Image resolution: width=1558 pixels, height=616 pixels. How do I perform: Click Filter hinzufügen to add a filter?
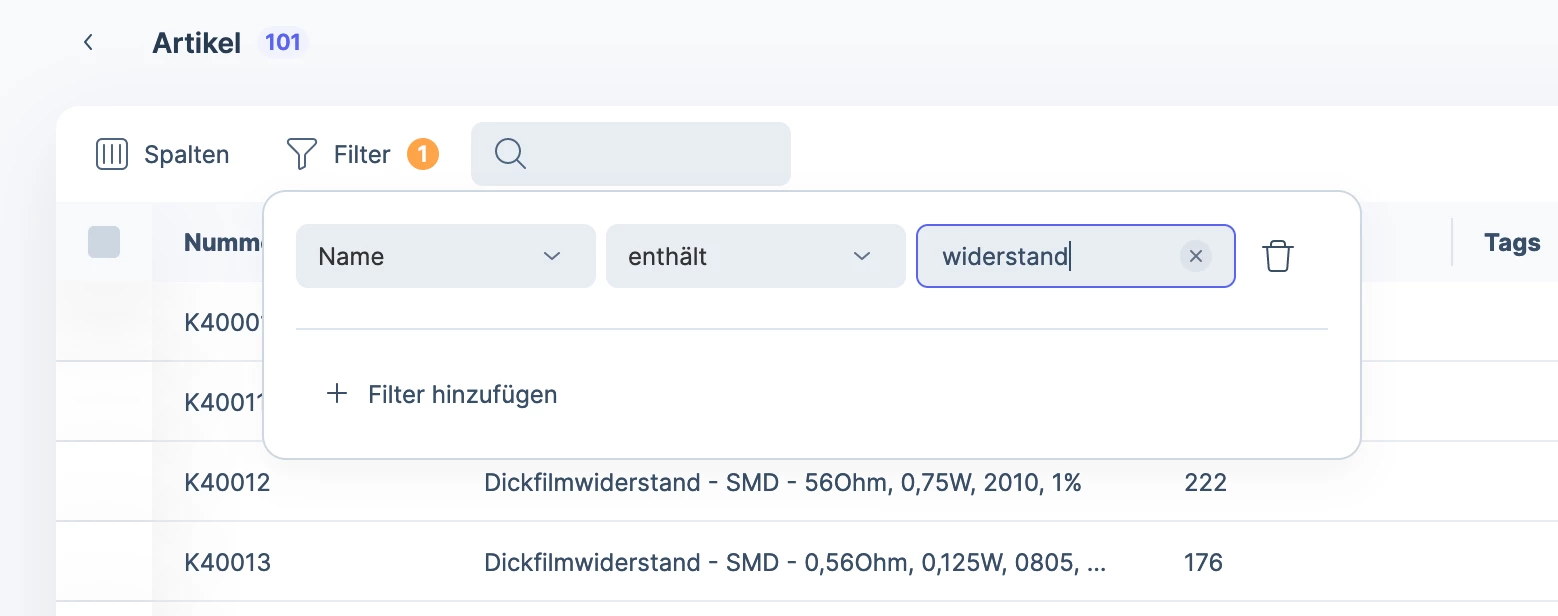(462, 394)
